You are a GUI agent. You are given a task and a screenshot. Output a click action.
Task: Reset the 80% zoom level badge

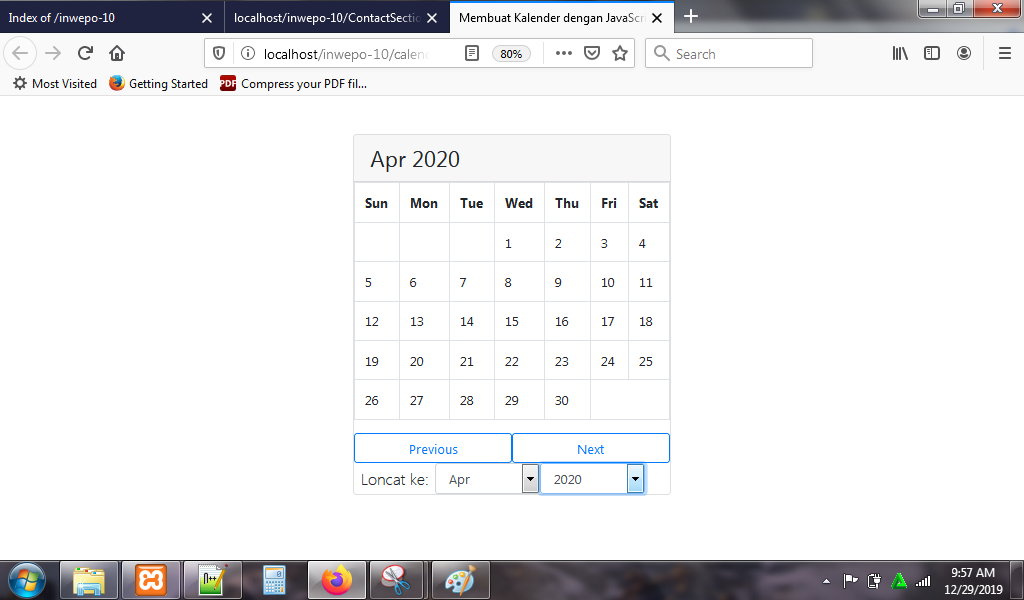(x=511, y=54)
